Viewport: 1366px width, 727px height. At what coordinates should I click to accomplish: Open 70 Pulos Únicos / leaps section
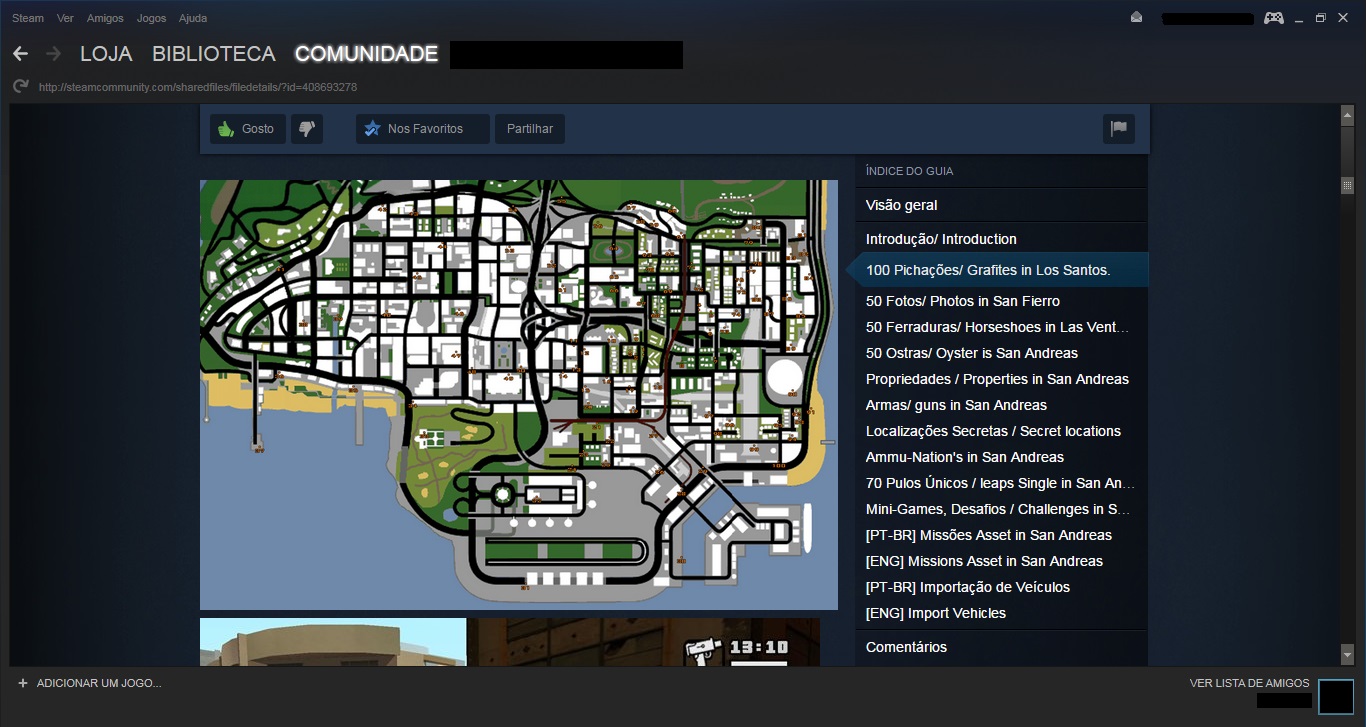coord(1001,483)
